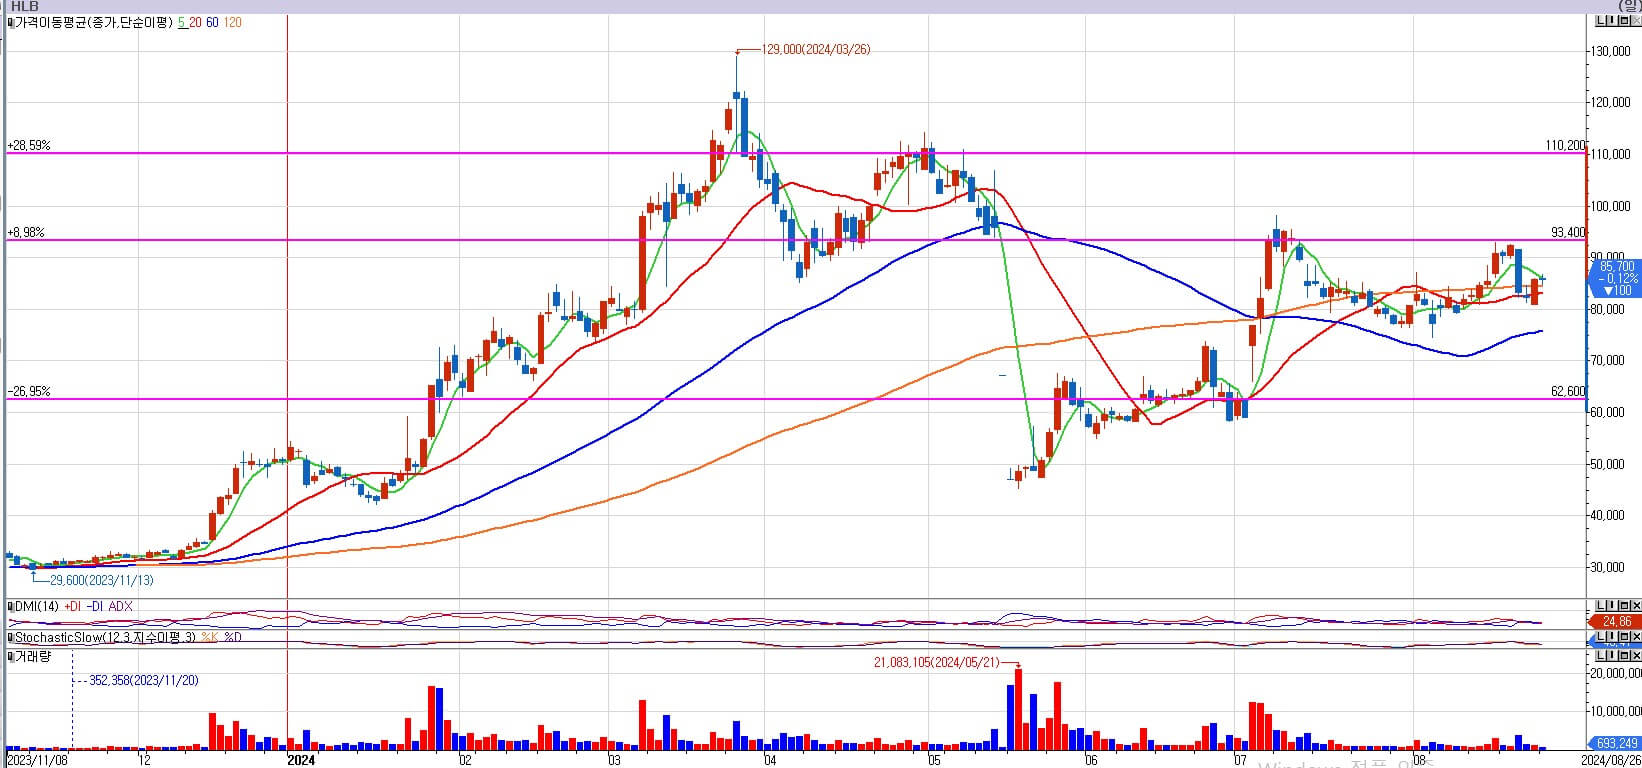This screenshot has height=768, width=1642.
Task: Click the -26.95% level label
Action: (x=29, y=391)
